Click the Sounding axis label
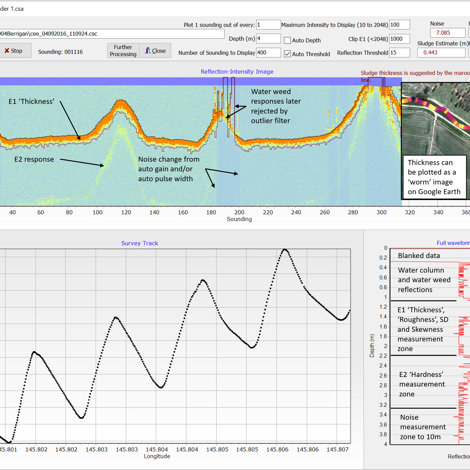Viewport: 470px width, 470px height. 239,219
